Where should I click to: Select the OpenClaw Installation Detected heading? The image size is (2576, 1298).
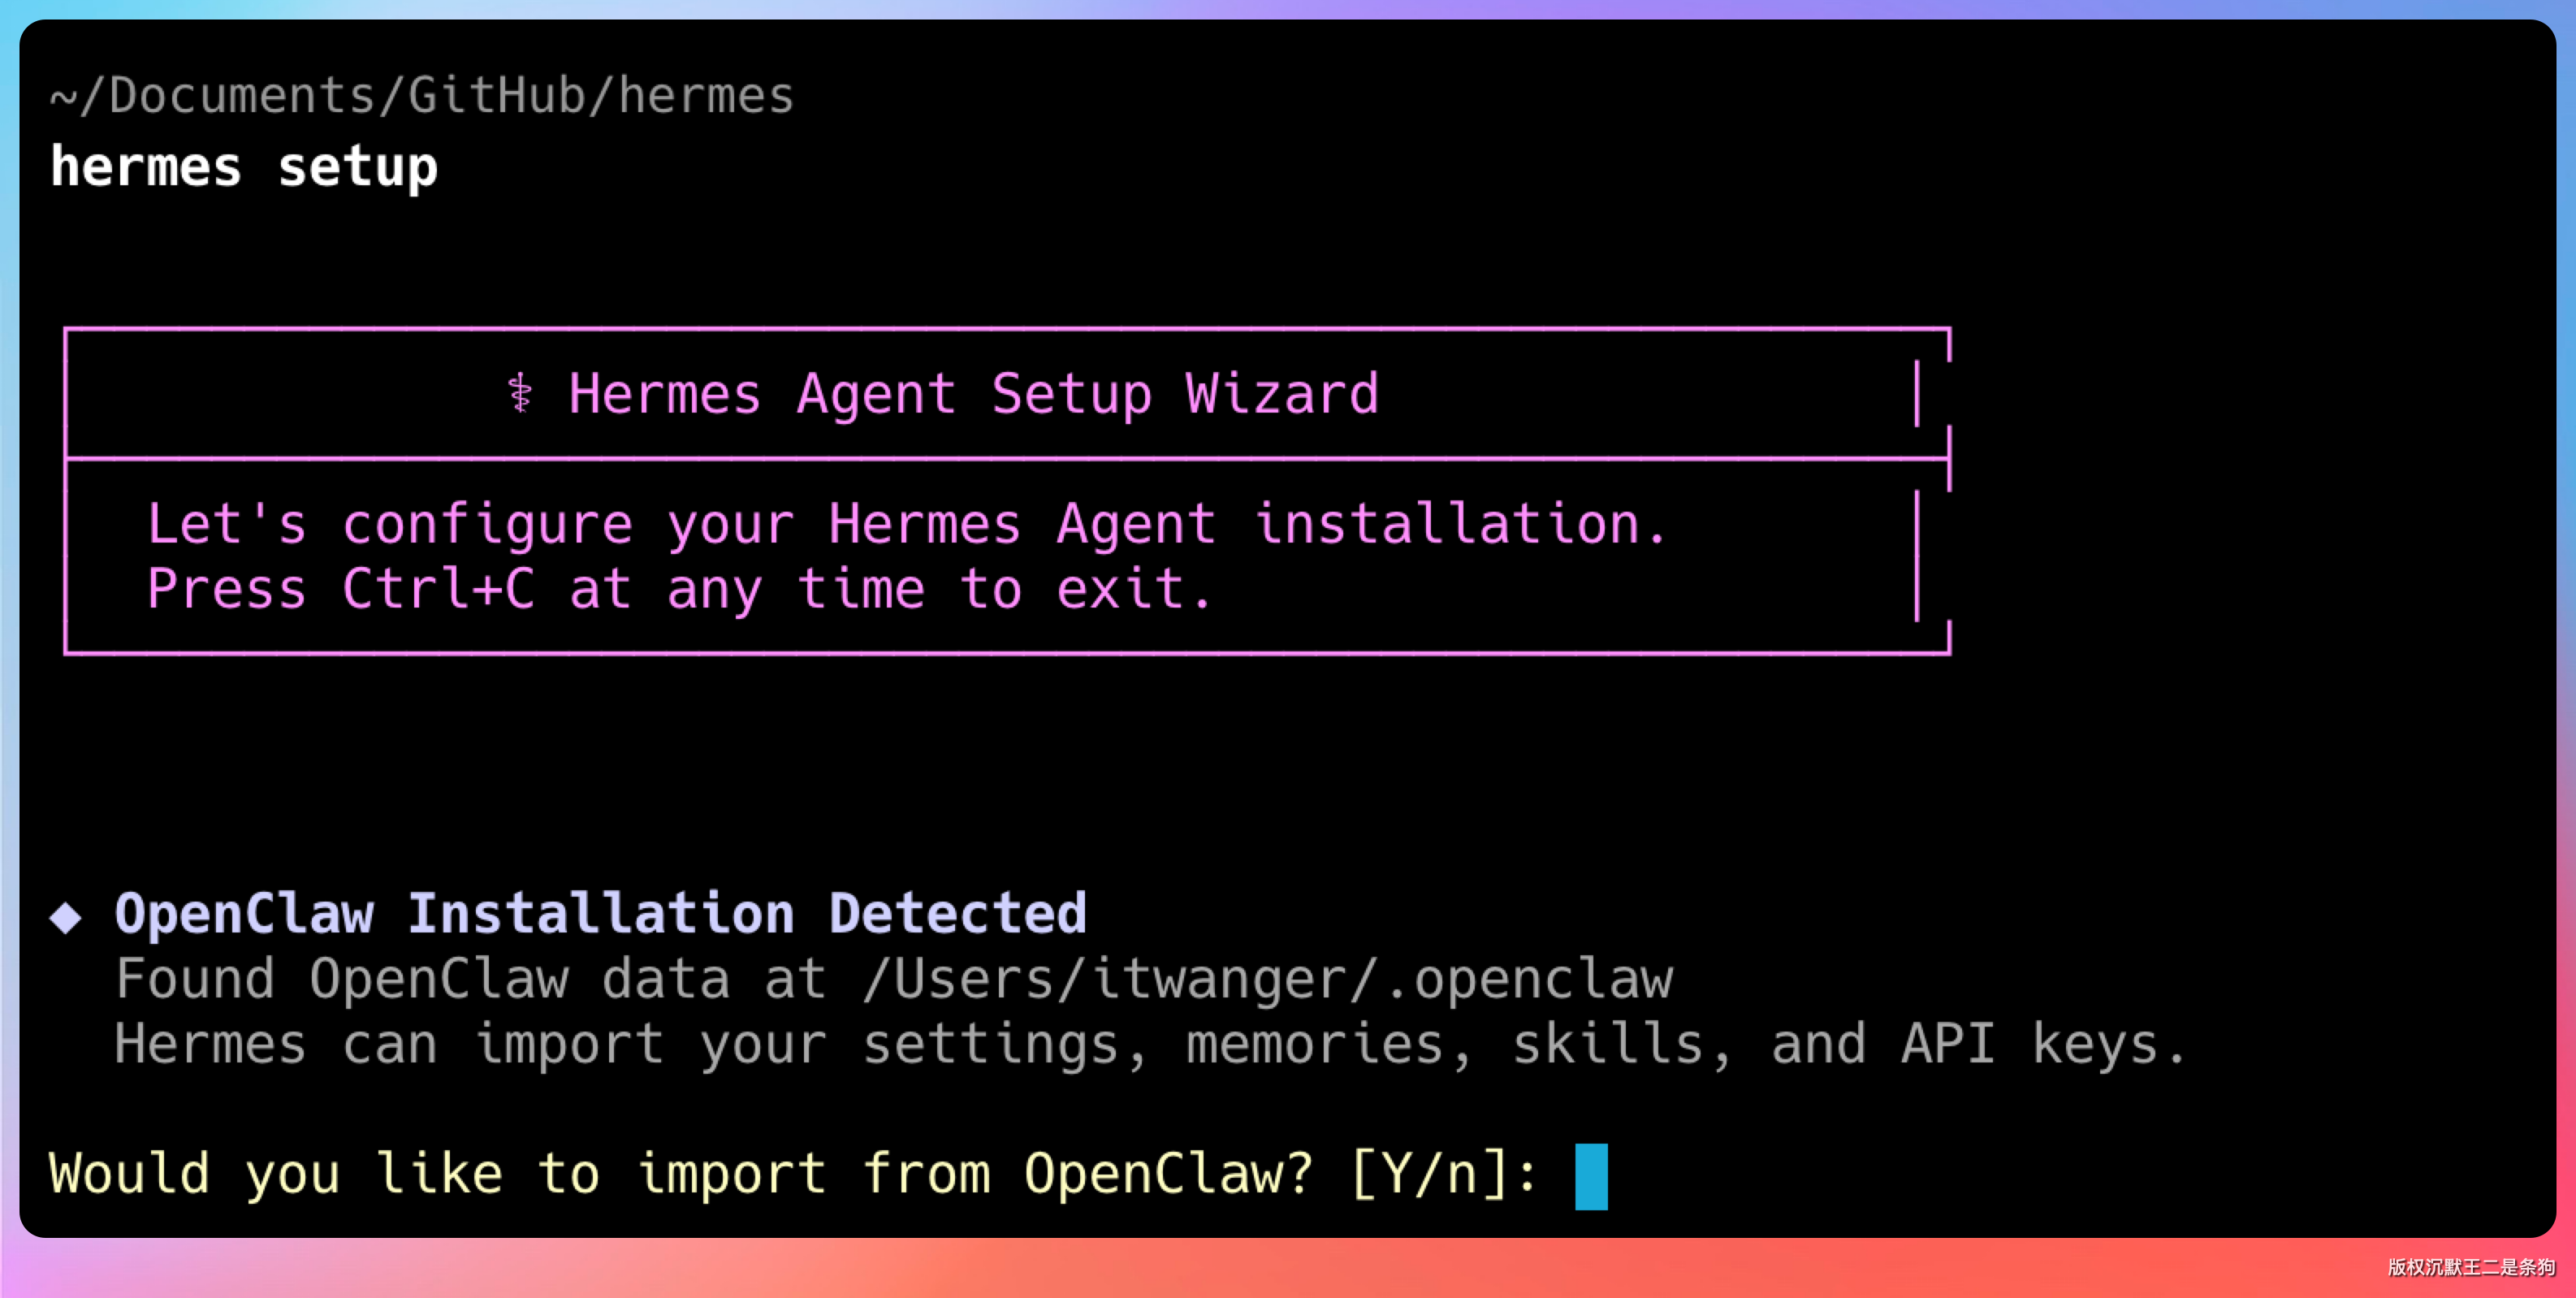(x=600, y=913)
